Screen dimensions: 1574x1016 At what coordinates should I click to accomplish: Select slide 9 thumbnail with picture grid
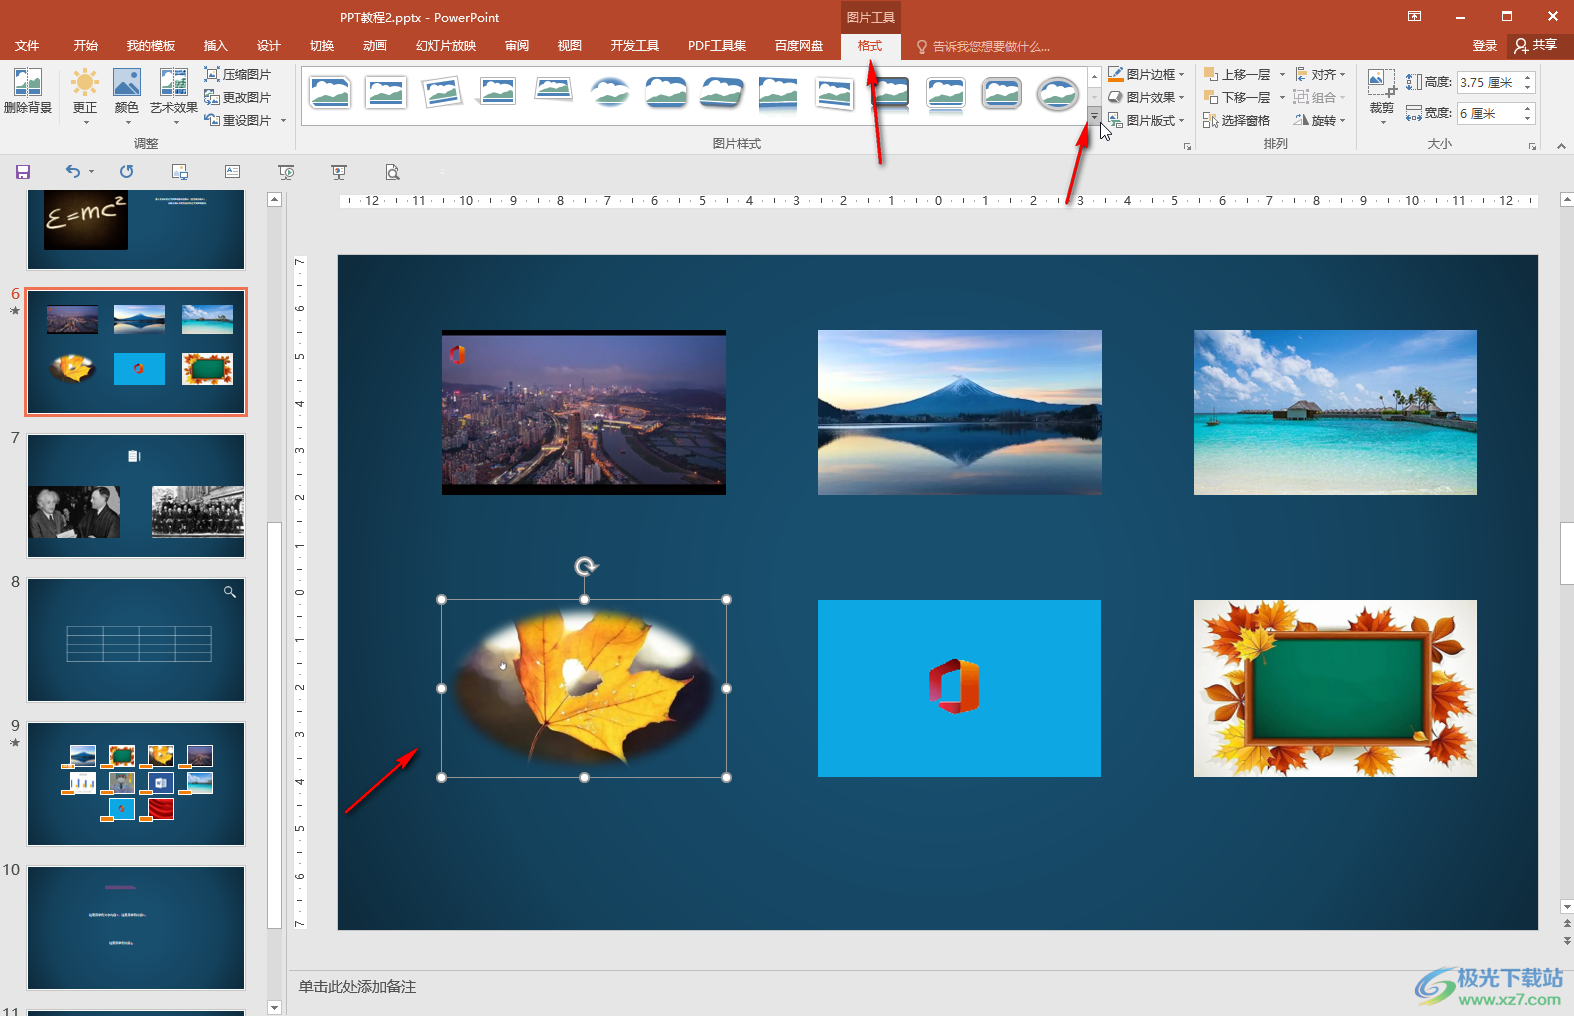(x=136, y=784)
